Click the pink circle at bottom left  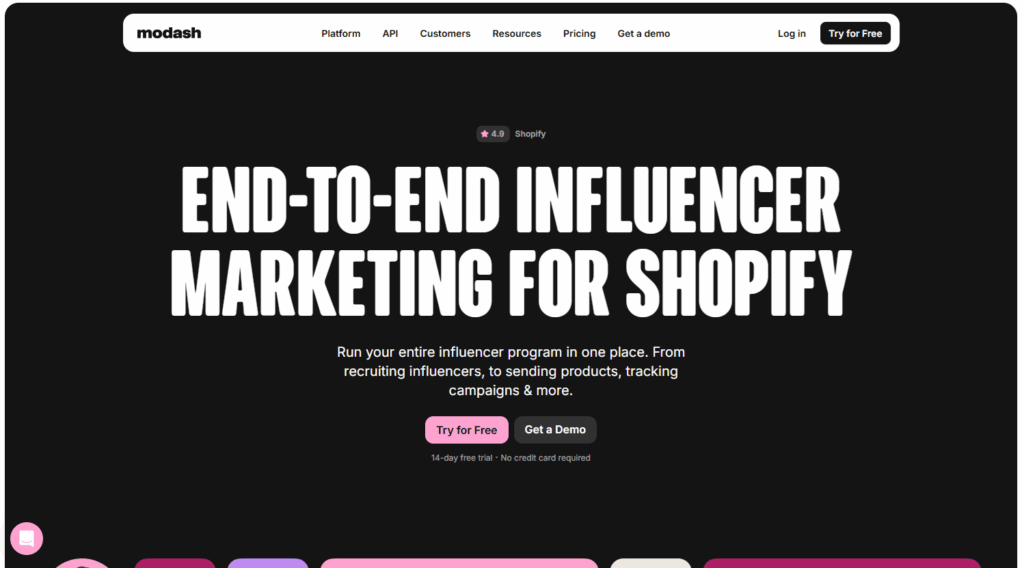[x=82, y=563]
